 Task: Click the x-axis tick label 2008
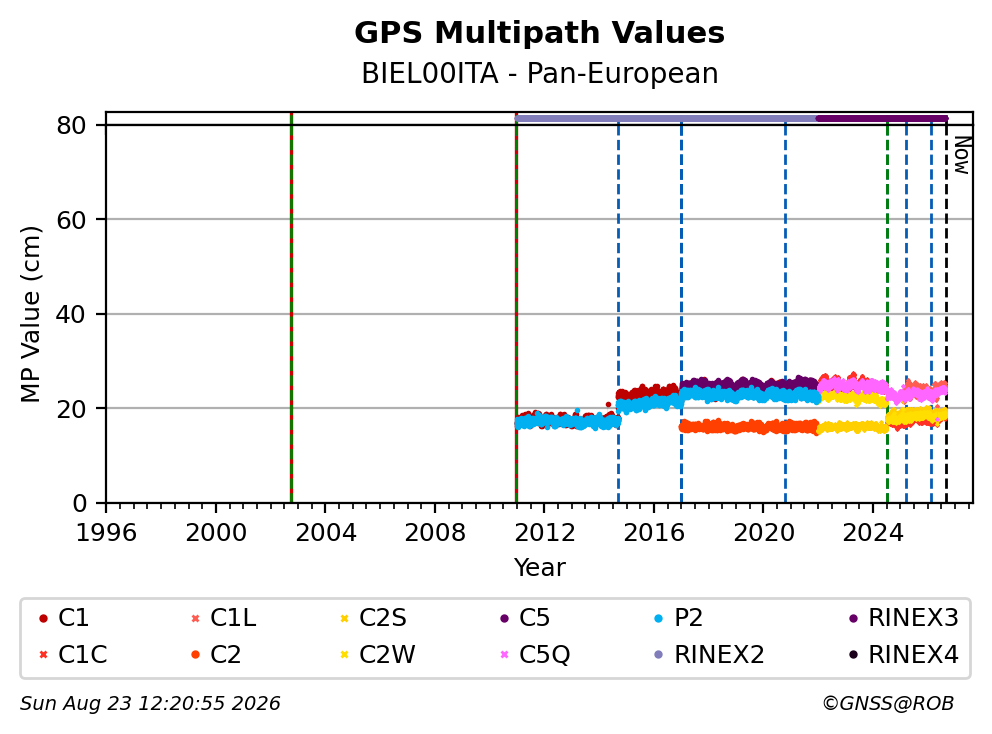(x=435, y=533)
